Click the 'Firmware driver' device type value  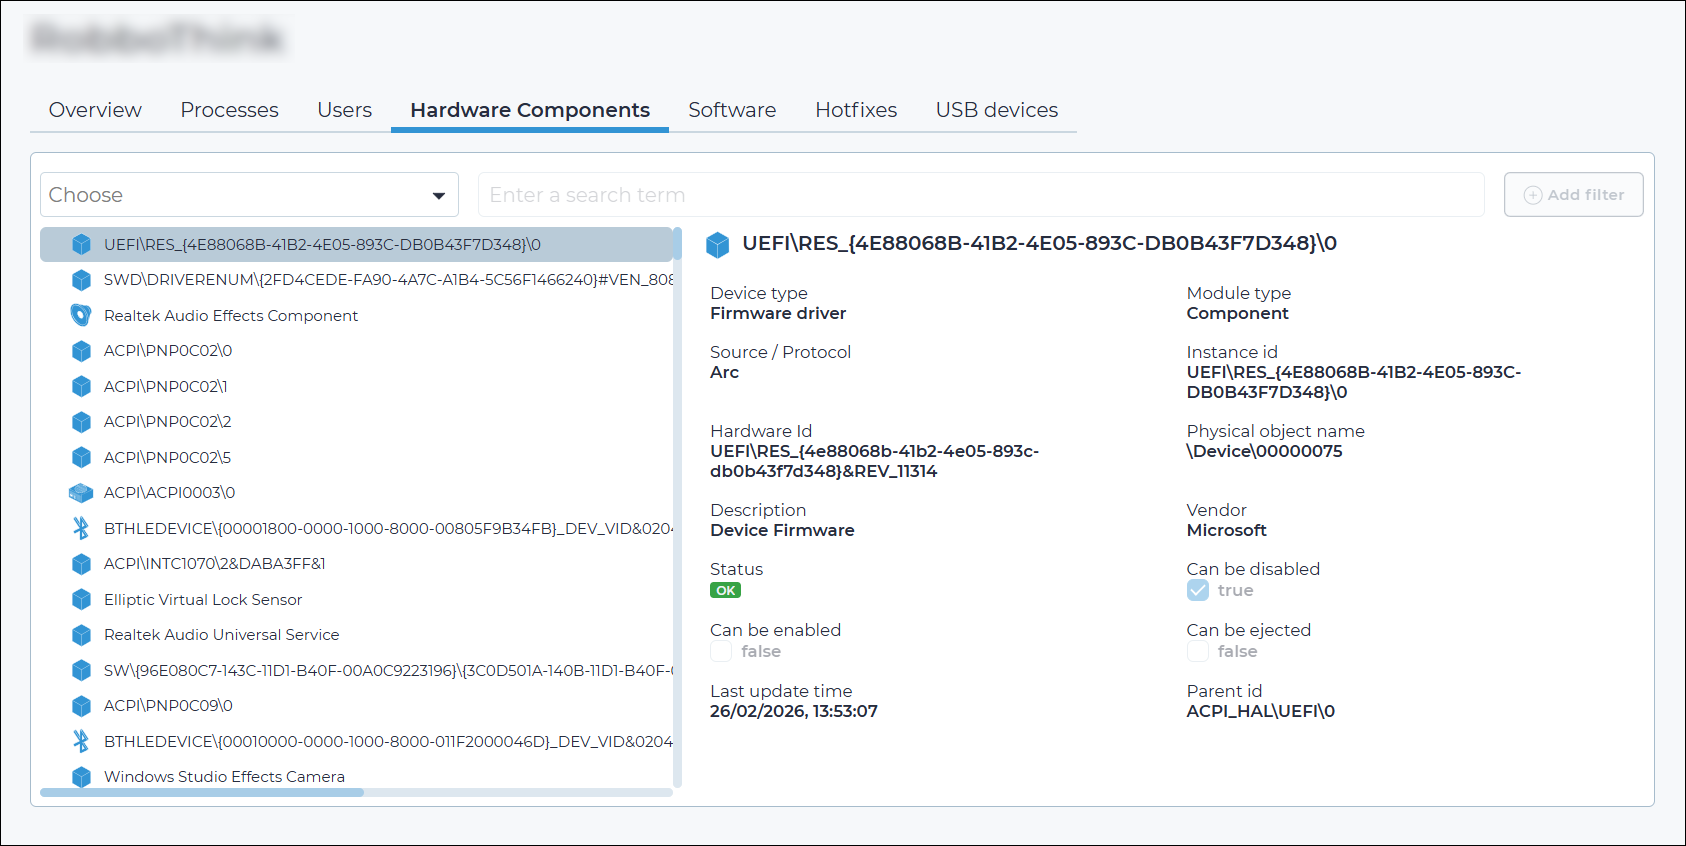778,313
